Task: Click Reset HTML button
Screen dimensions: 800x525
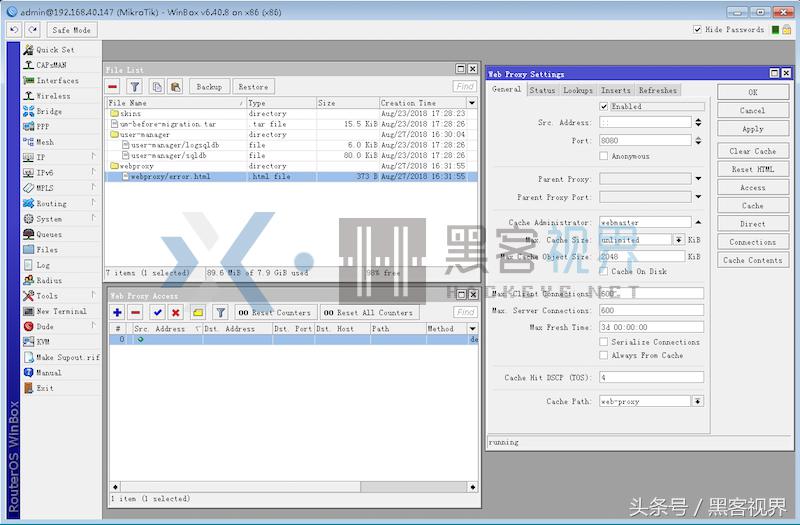Action: pyautogui.click(x=753, y=169)
